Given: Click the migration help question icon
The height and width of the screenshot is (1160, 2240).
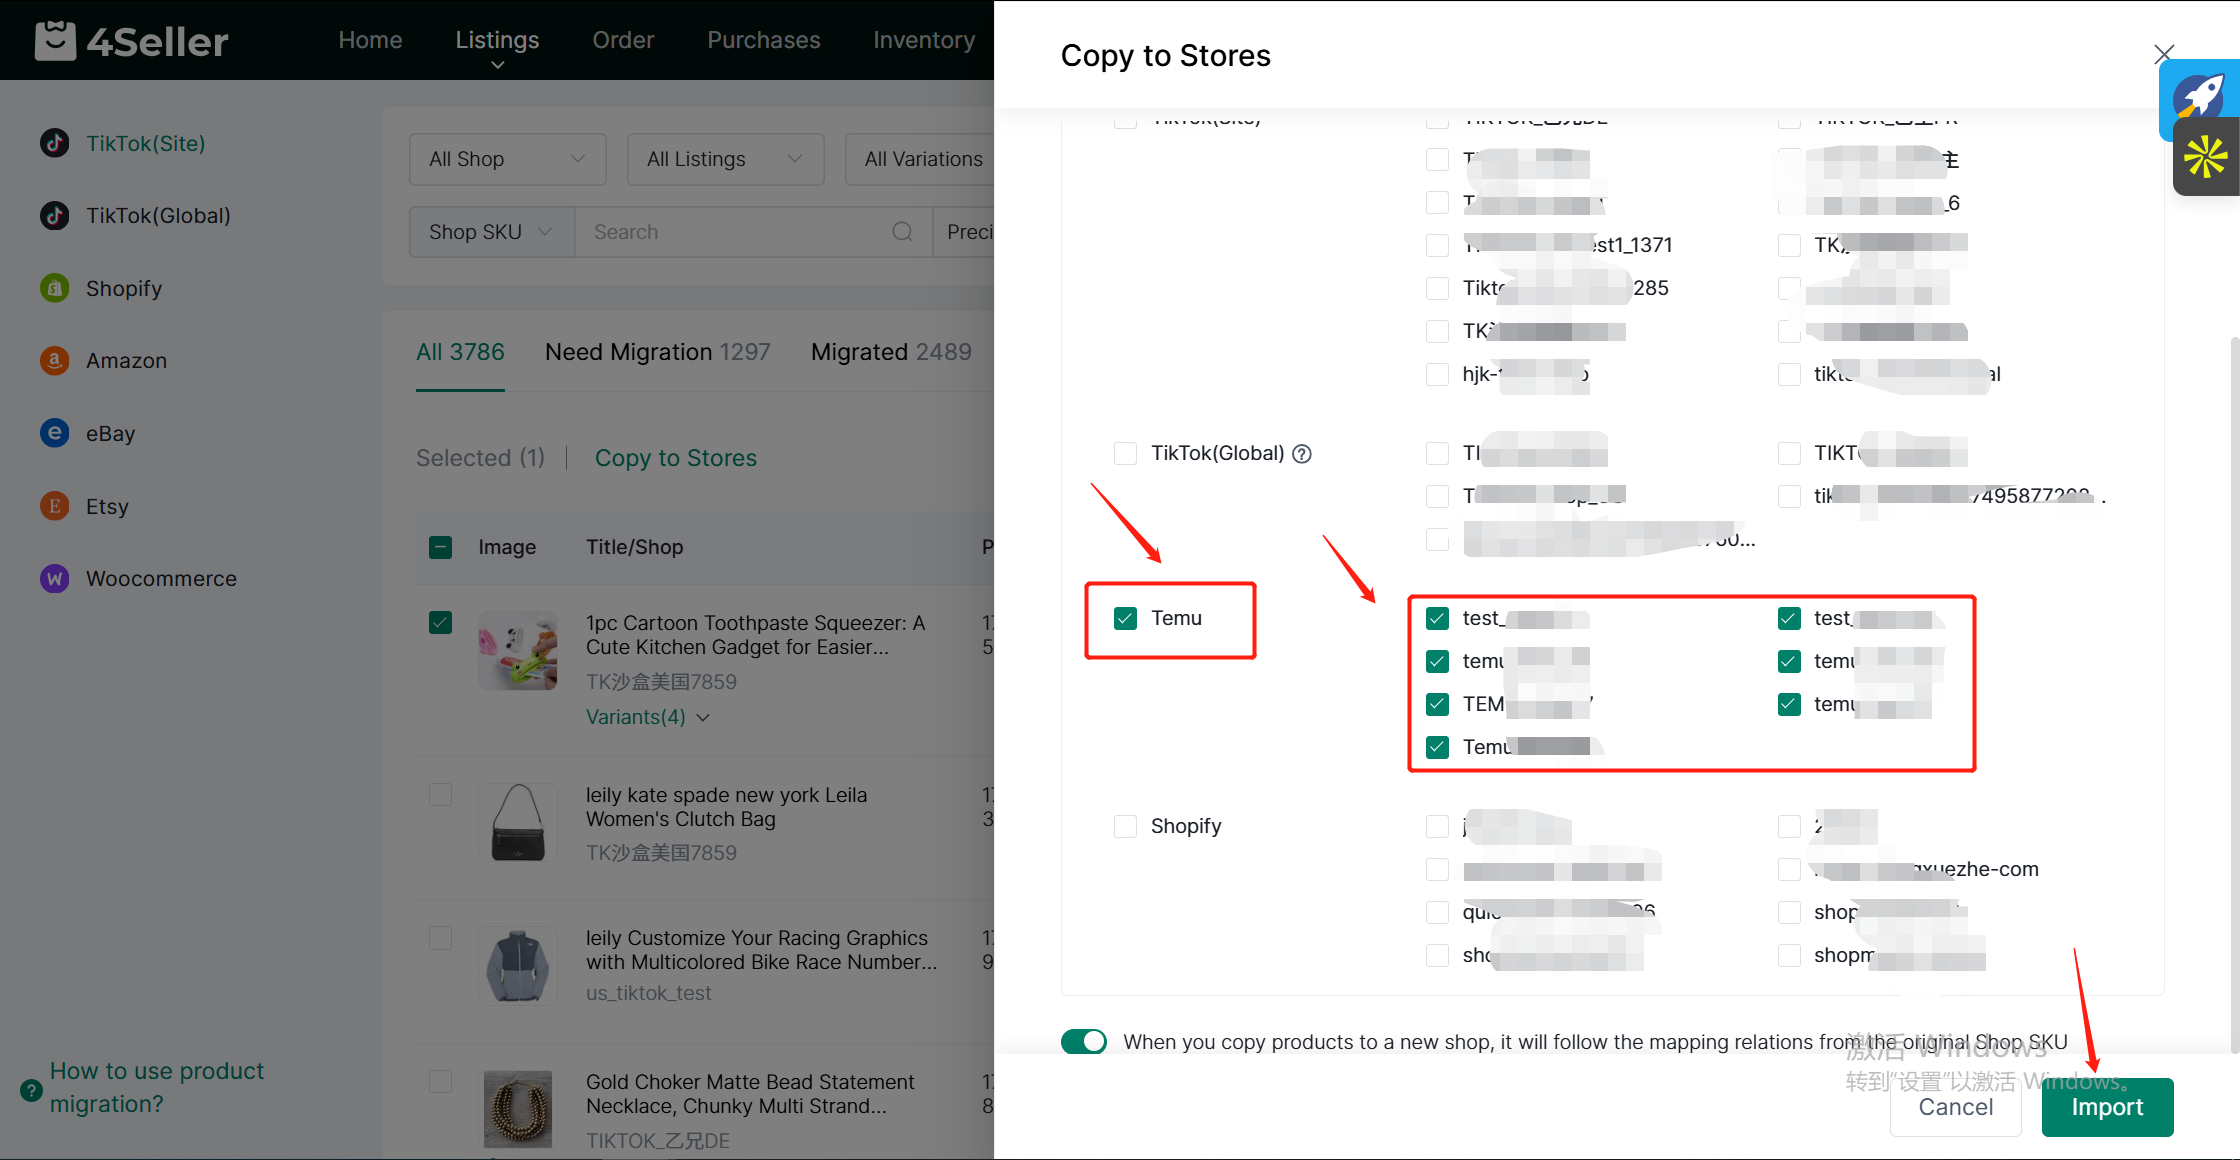Looking at the screenshot, I should click(31, 1090).
